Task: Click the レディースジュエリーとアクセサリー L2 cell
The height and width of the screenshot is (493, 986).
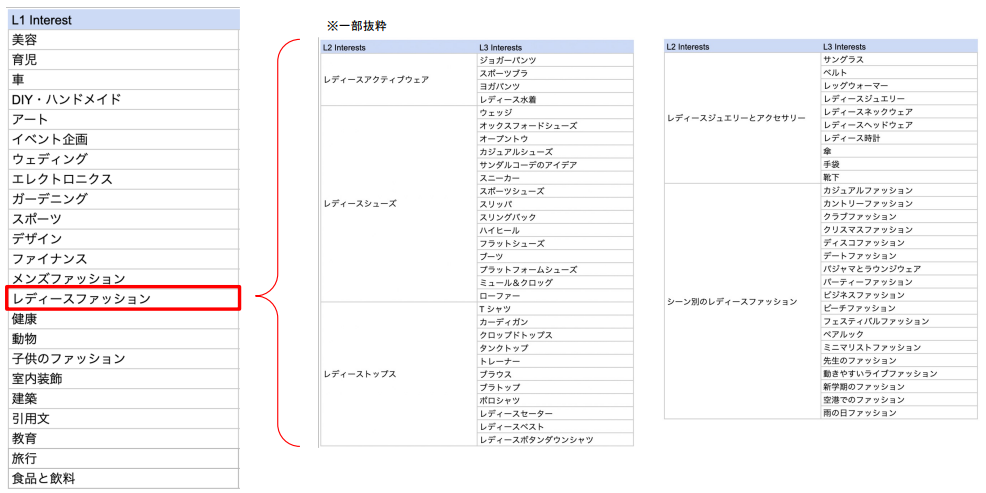Action: pyautogui.click(x=735, y=118)
